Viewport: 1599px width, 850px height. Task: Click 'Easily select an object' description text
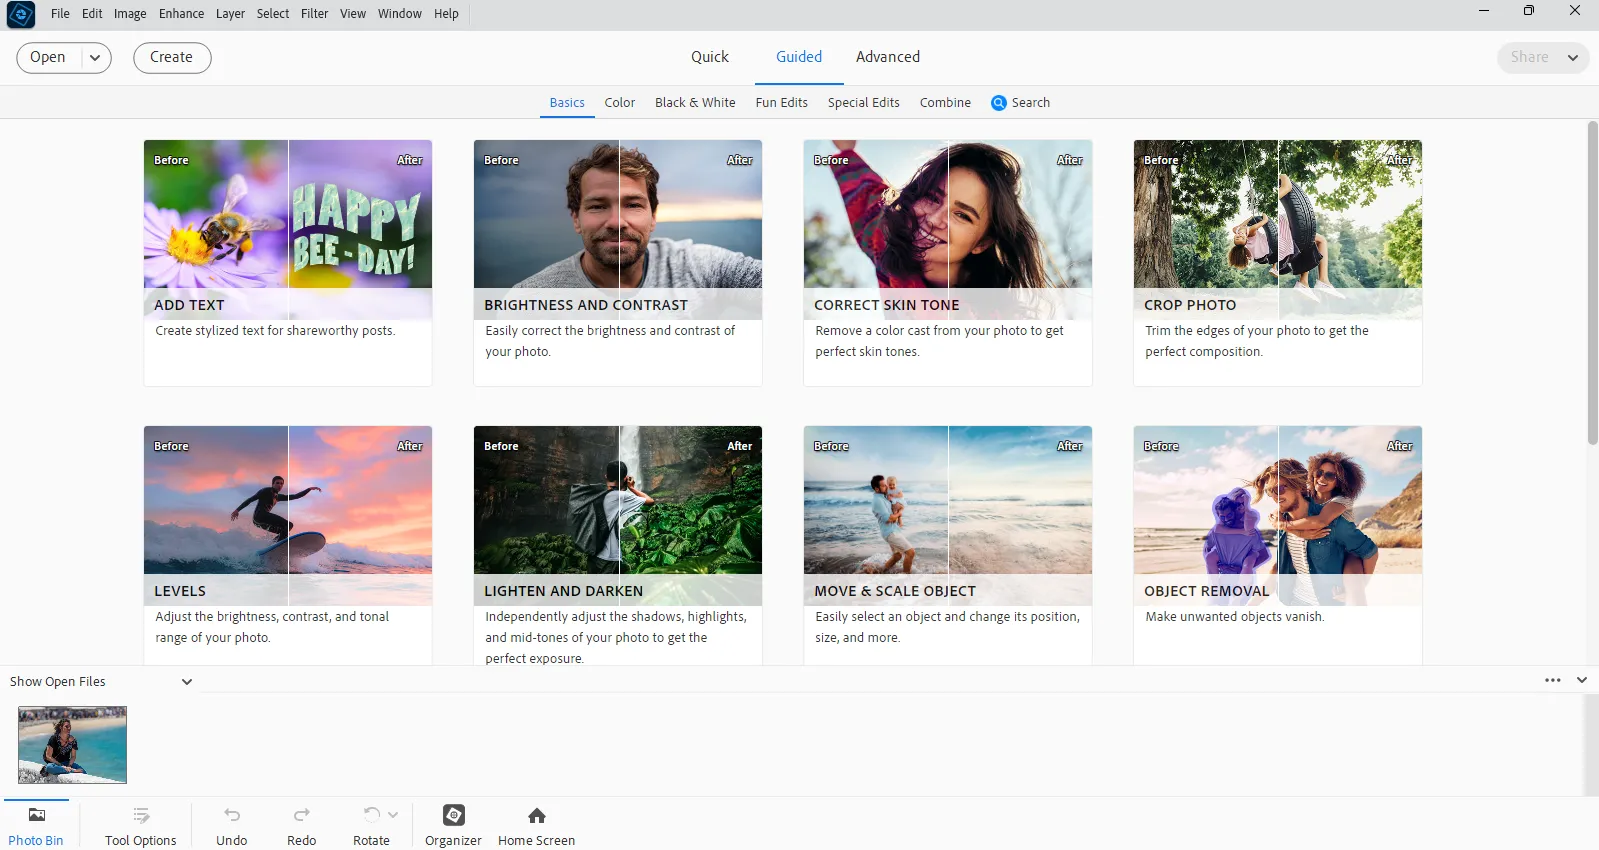coord(947,627)
